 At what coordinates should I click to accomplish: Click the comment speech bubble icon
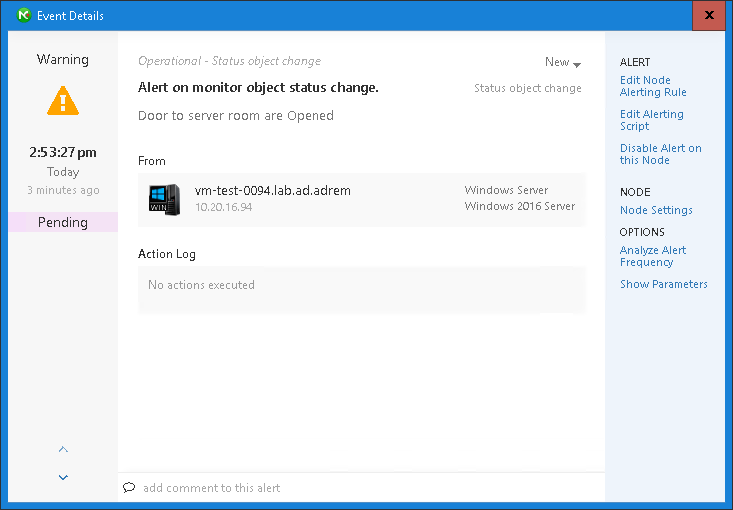[x=129, y=488]
